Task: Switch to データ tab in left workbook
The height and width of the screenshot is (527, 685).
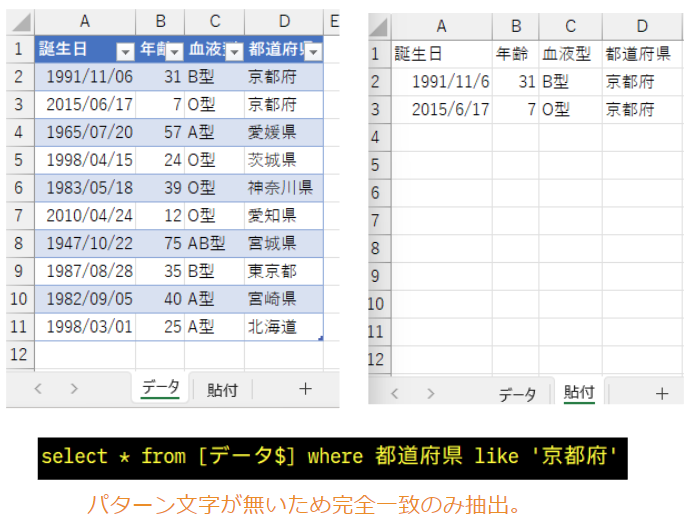Action: point(160,388)
